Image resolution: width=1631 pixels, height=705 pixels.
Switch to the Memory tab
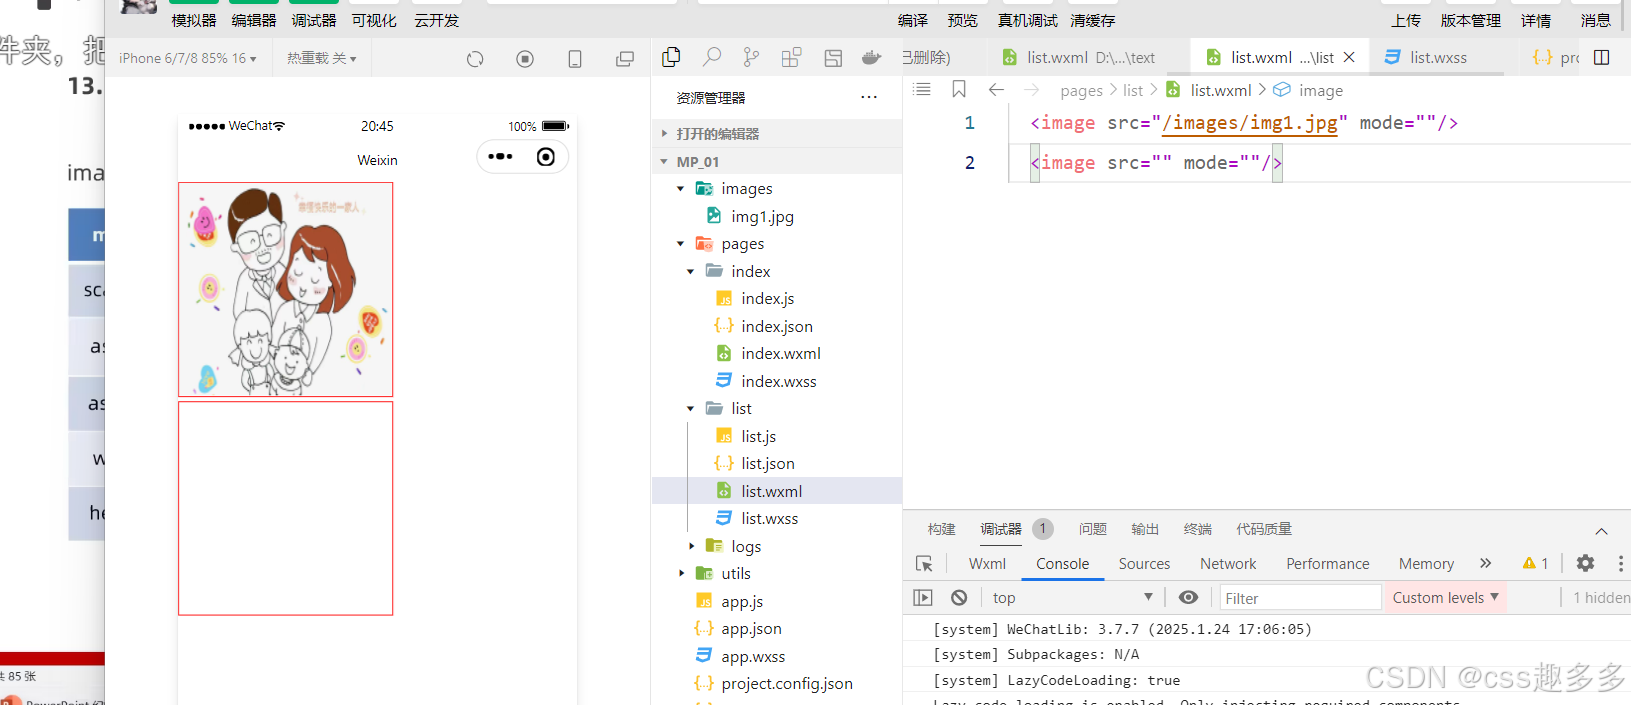click(x=1426, y=564)
